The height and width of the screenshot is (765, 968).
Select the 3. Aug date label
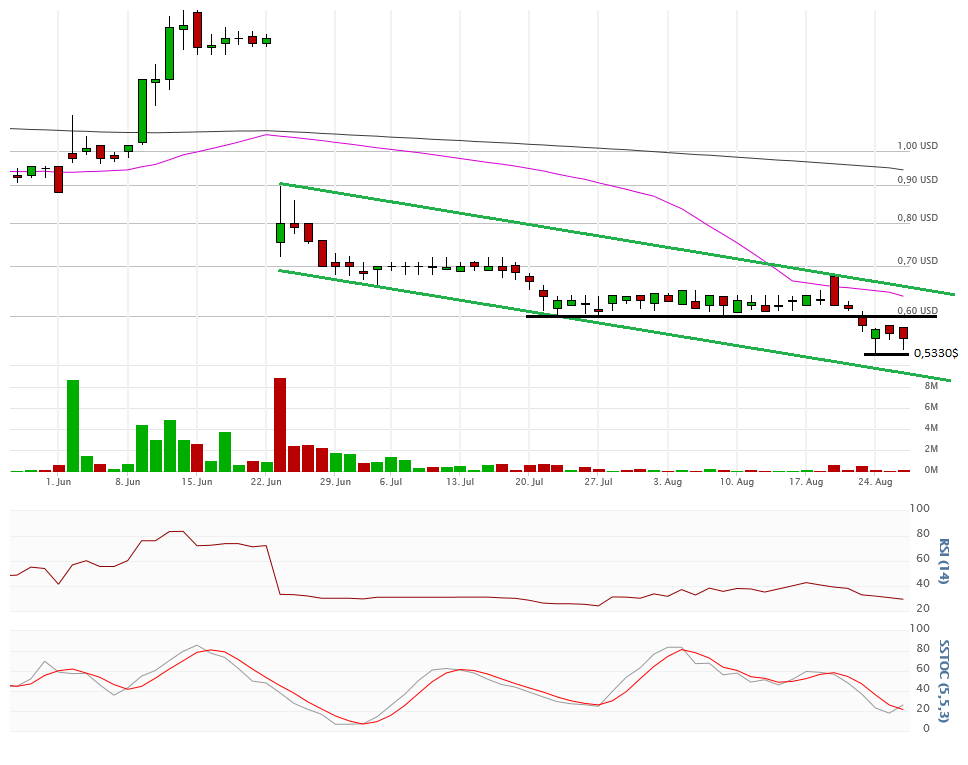pos(667,481)
